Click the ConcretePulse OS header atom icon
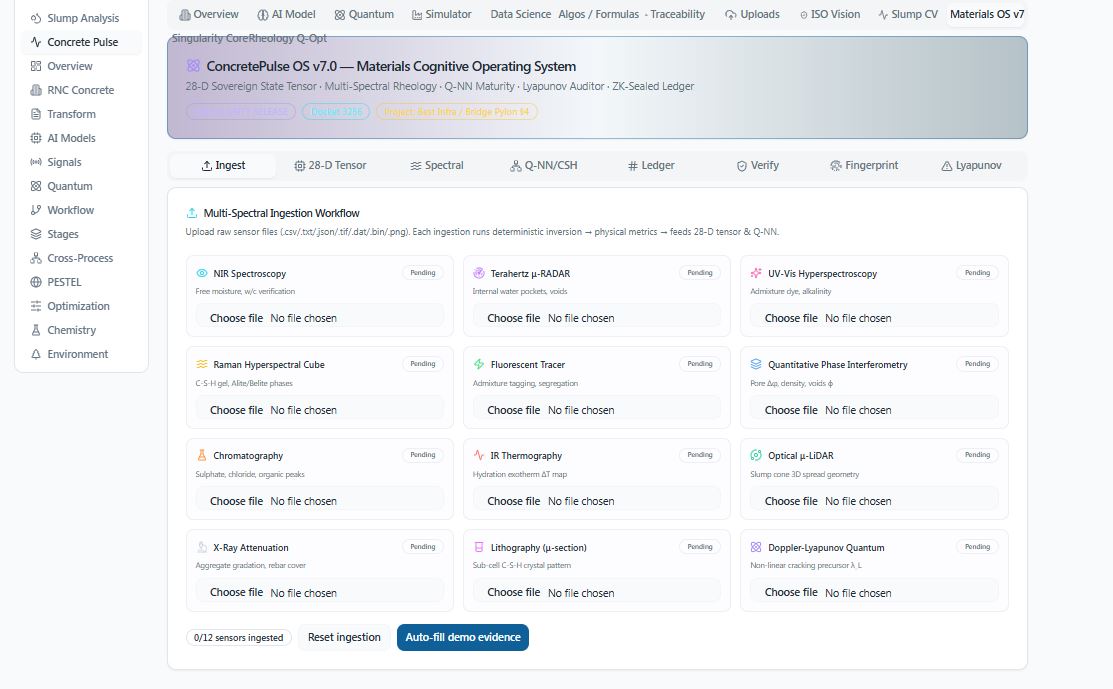 pyautogui.click(x=193, y=66)
